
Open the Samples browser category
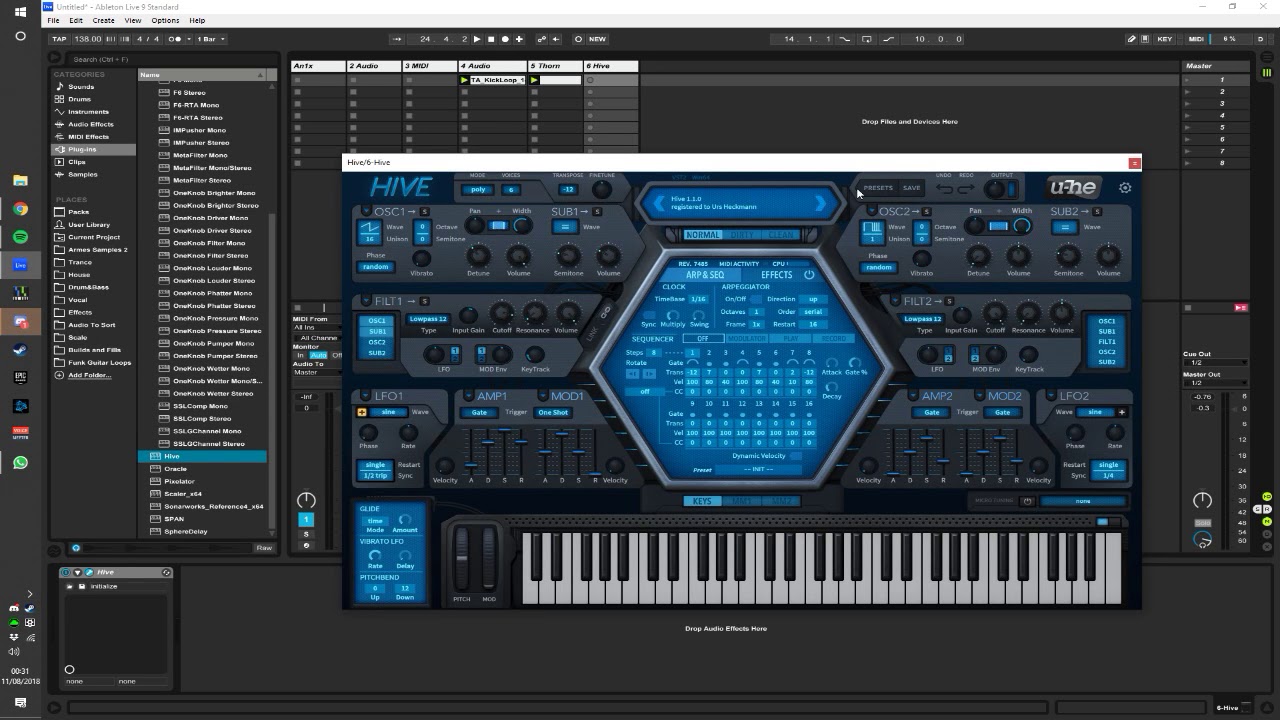coord(82,174)
